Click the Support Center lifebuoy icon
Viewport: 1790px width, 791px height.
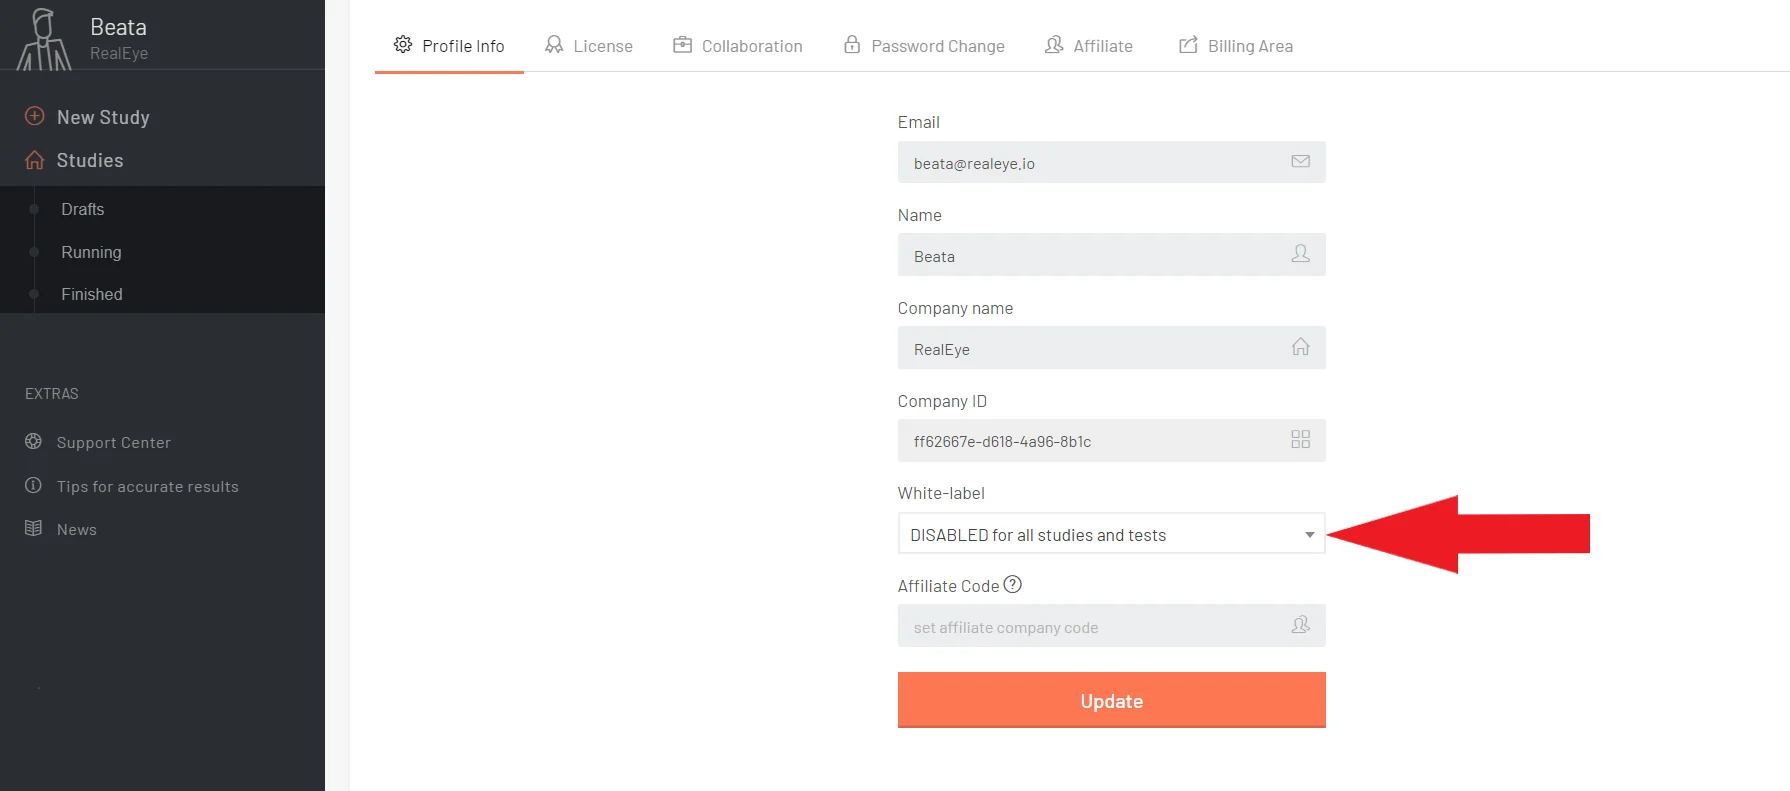[x=33, y=441]
